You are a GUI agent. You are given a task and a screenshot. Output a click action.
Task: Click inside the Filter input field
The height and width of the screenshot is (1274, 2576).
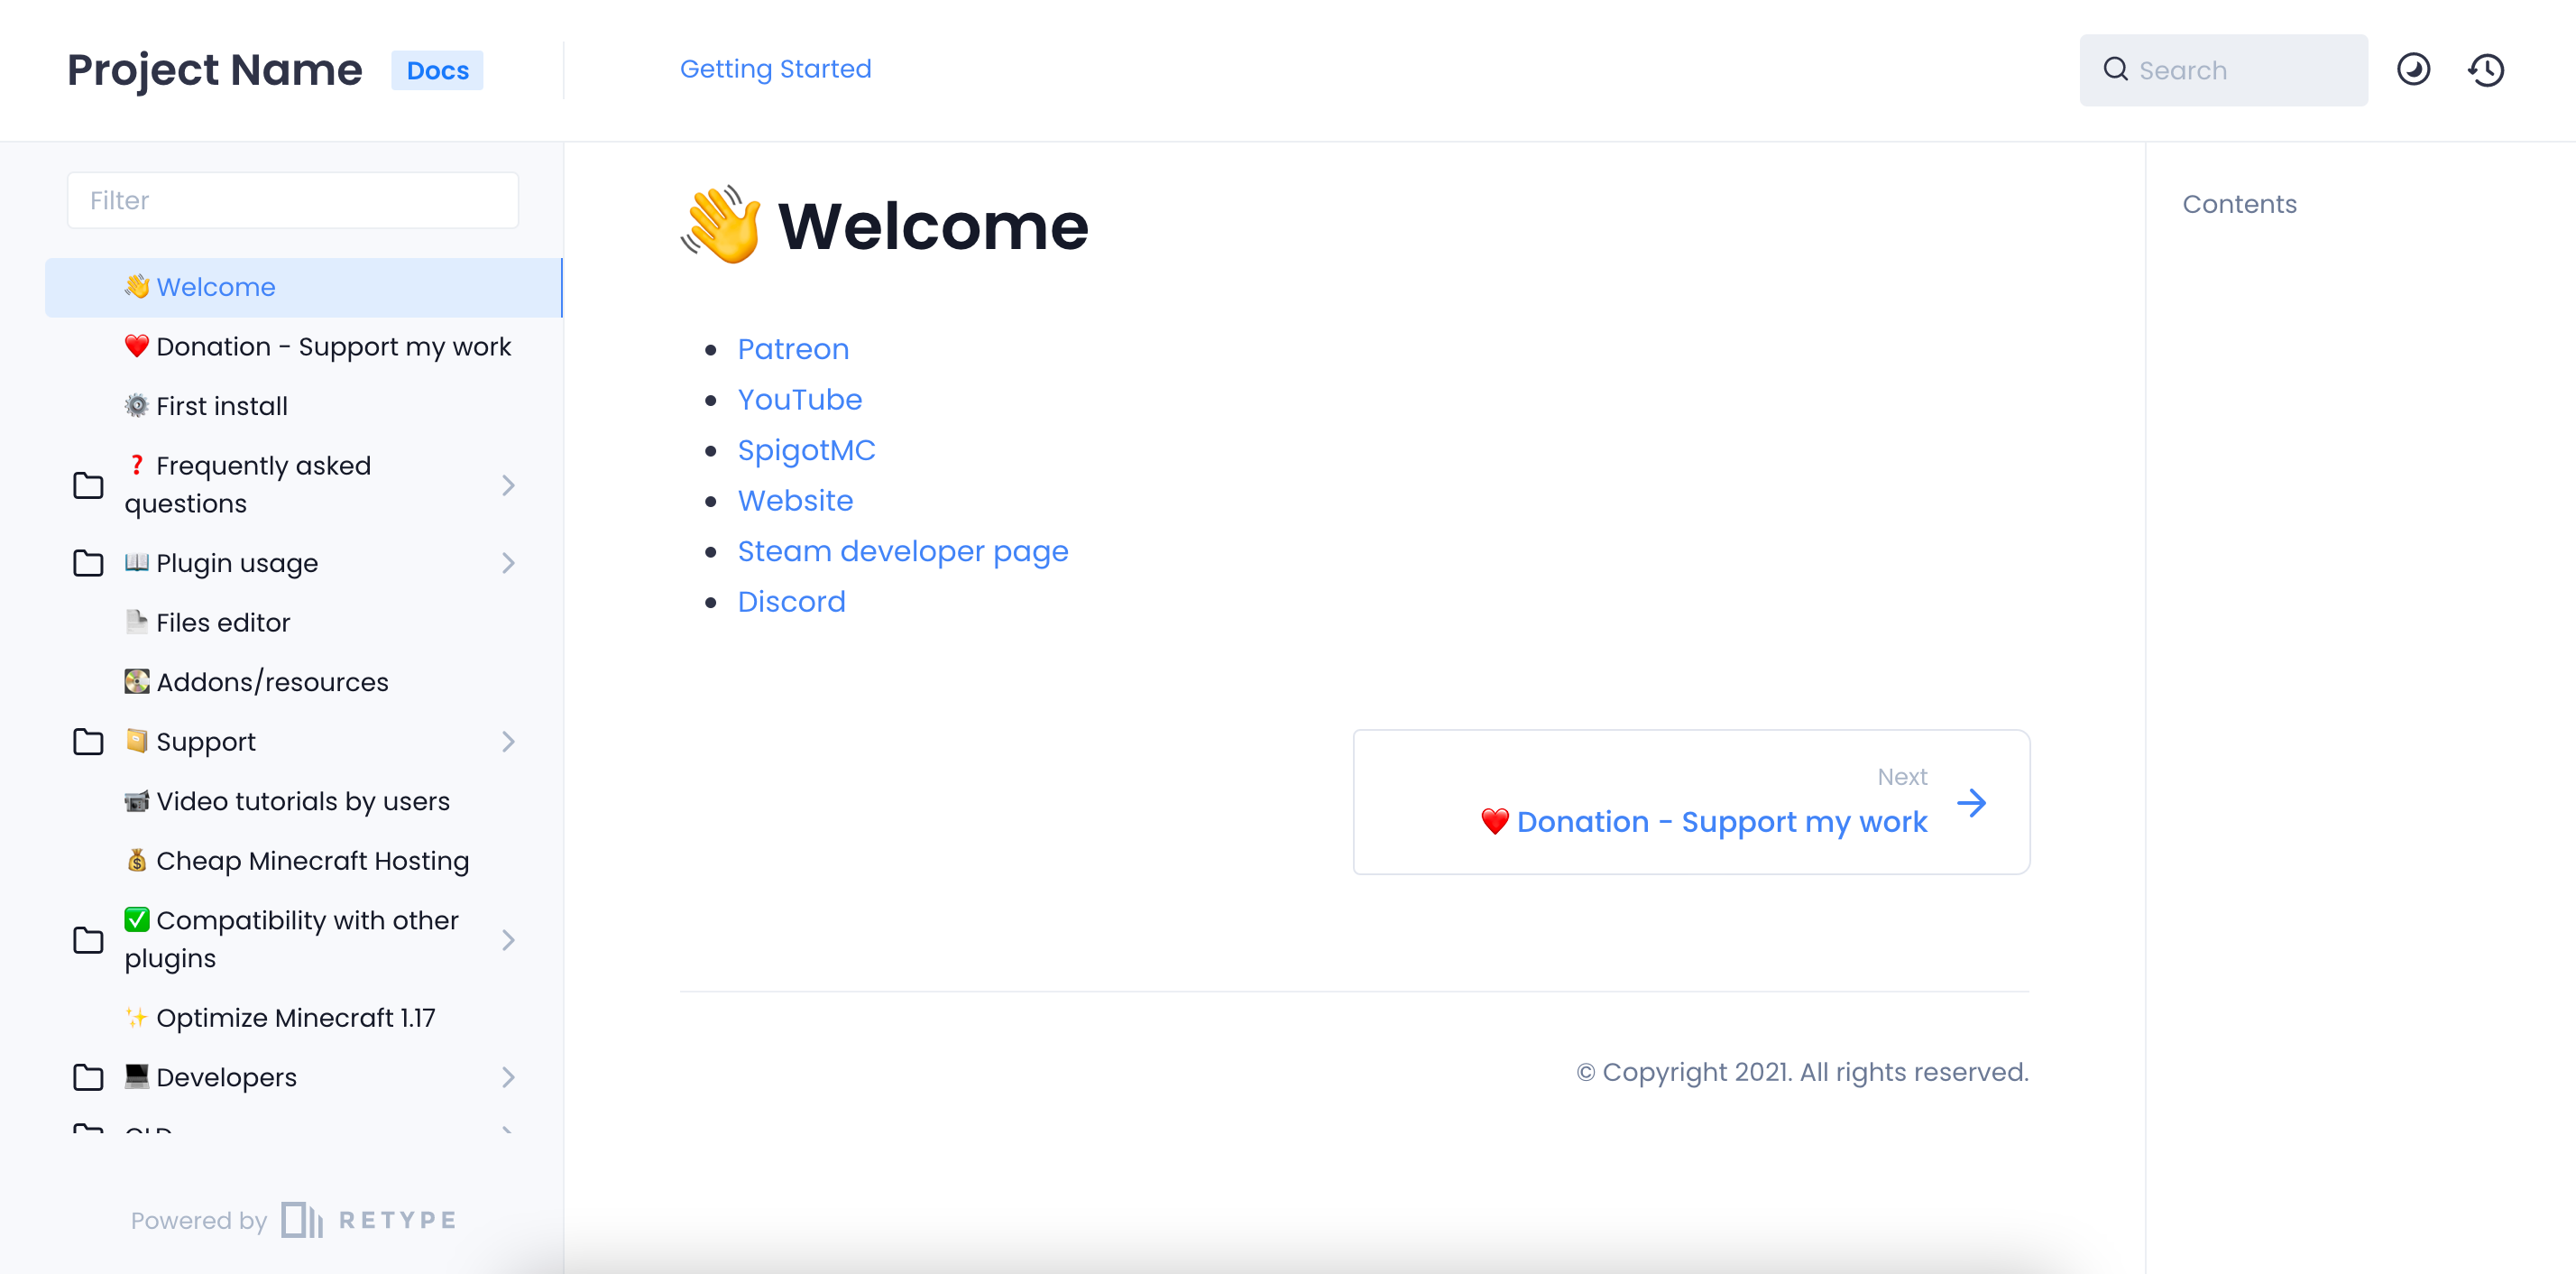292,200
